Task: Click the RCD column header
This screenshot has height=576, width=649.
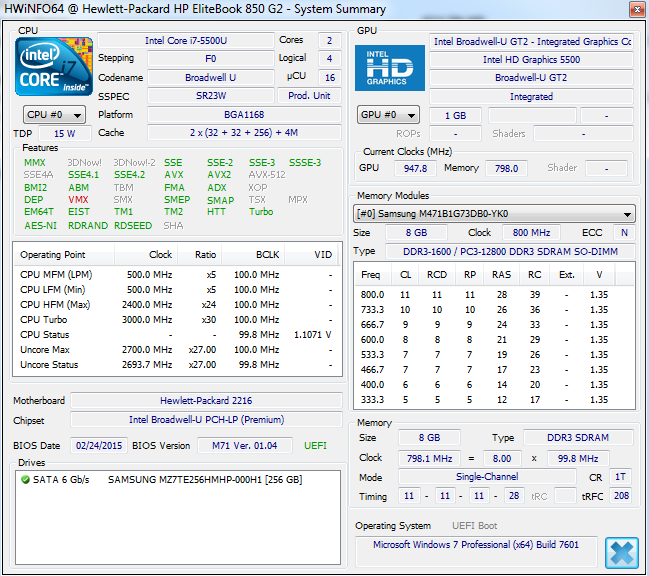Action: pos(437,275)
